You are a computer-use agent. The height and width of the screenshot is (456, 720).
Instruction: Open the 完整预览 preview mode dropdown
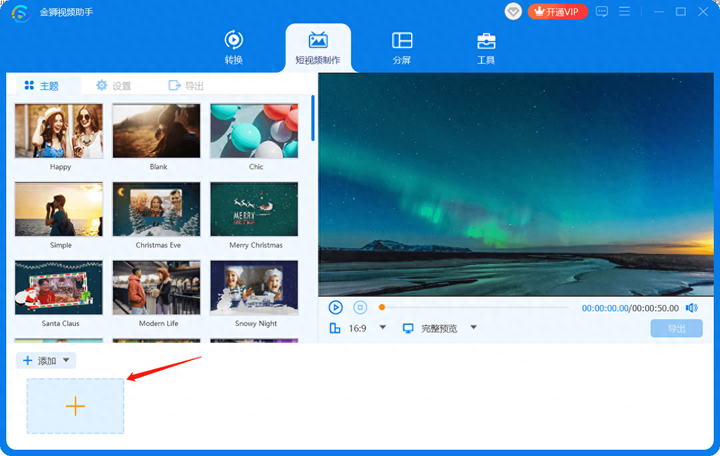[x=473, y=327]
